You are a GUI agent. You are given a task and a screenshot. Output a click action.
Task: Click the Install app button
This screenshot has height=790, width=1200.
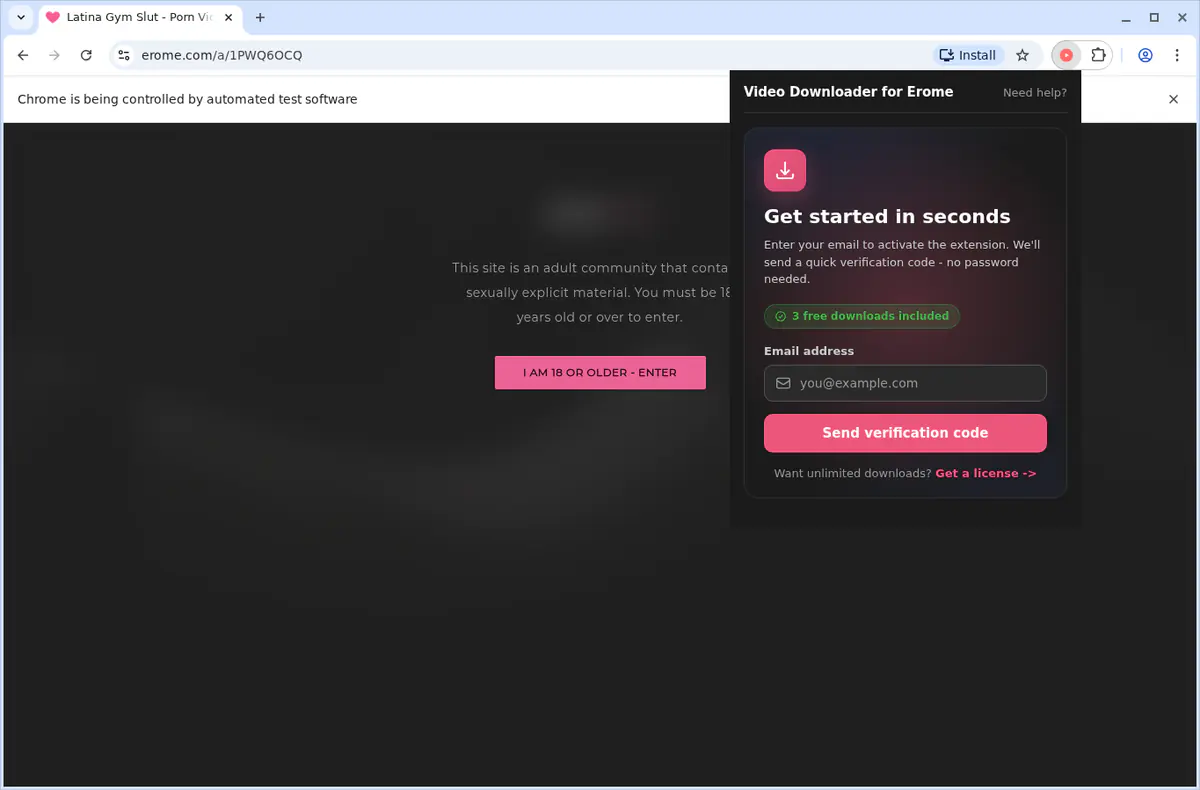968,55
